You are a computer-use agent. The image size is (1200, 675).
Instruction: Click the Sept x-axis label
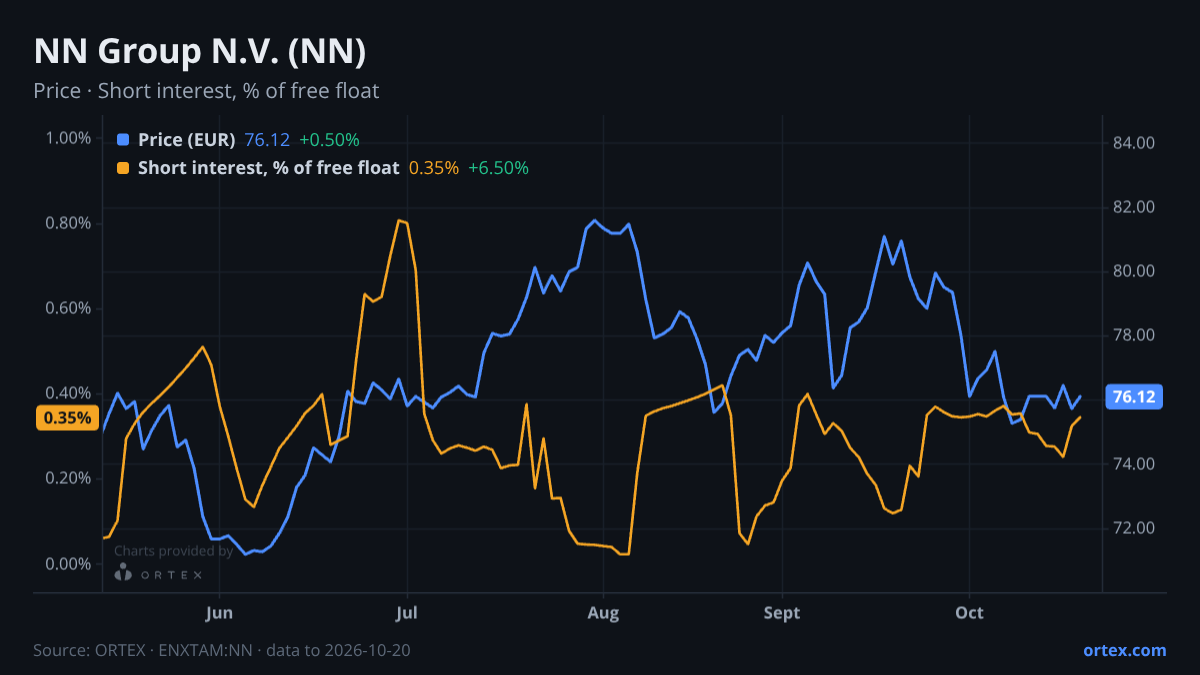(x=782, y=613)
